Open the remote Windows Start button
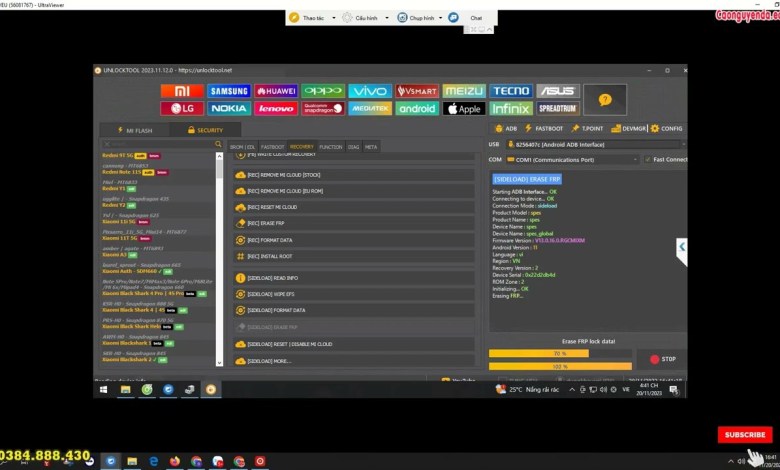 coord(103,390)
